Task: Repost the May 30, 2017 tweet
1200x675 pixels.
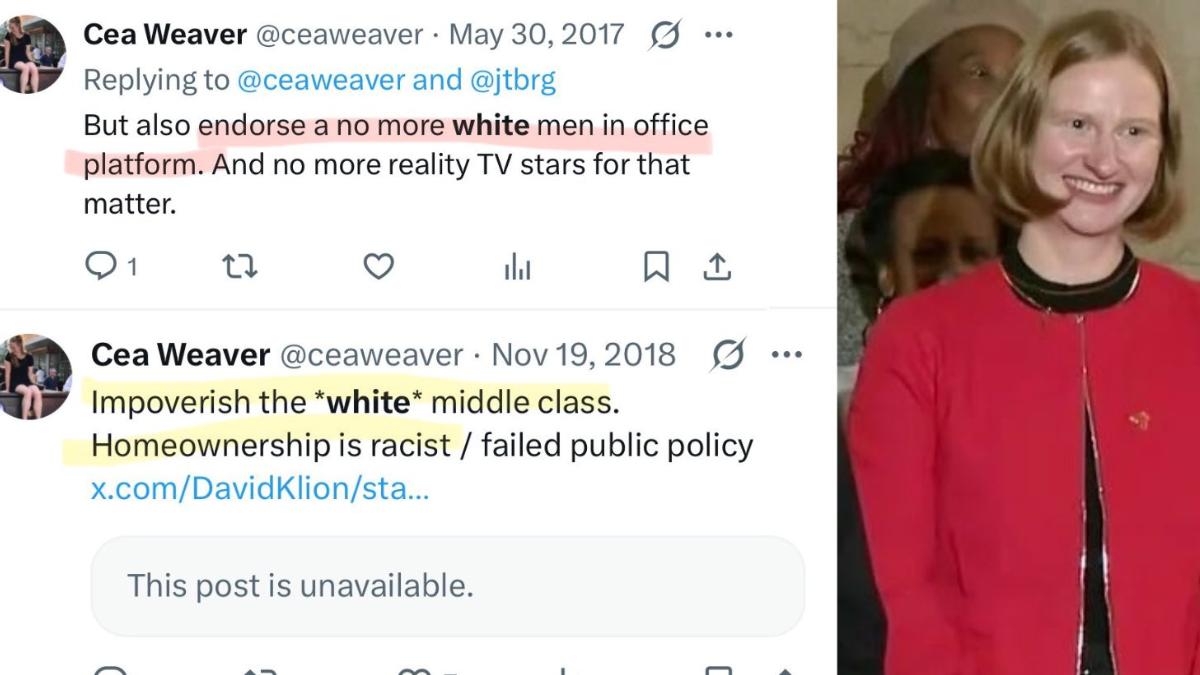Action: (x=240, y=266)
